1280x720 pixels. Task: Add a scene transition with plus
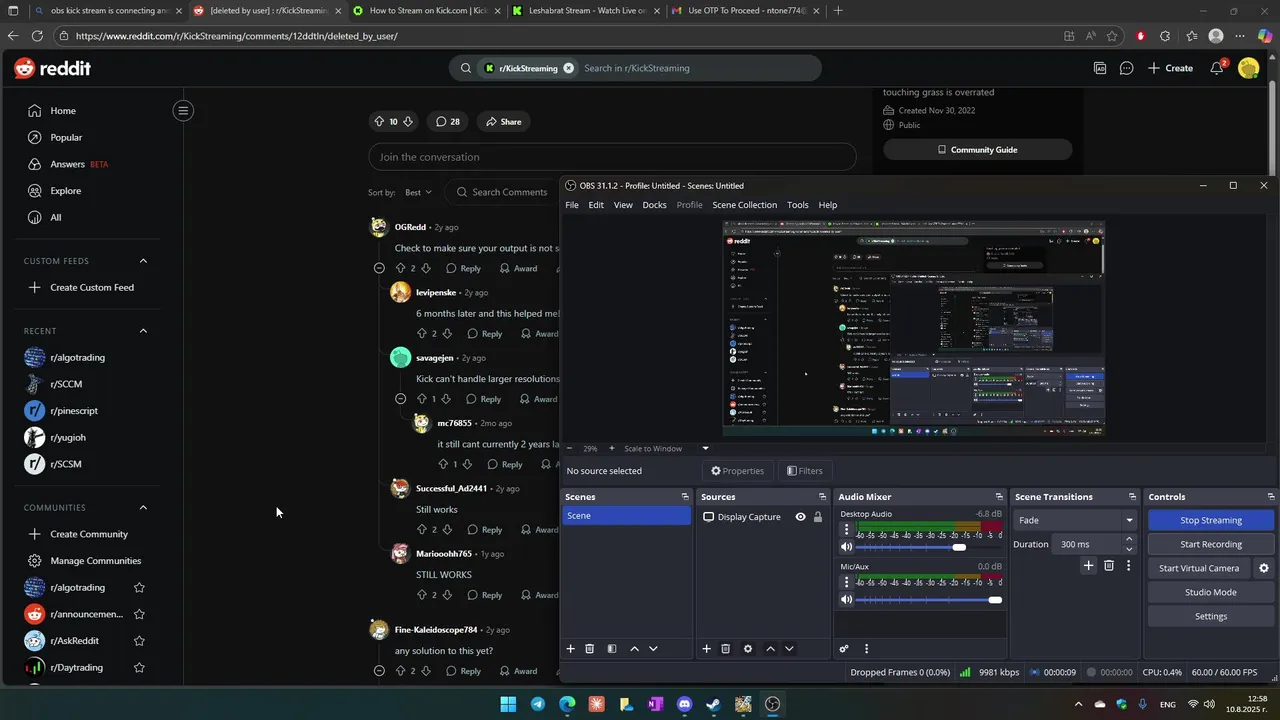pos(1089,566)
